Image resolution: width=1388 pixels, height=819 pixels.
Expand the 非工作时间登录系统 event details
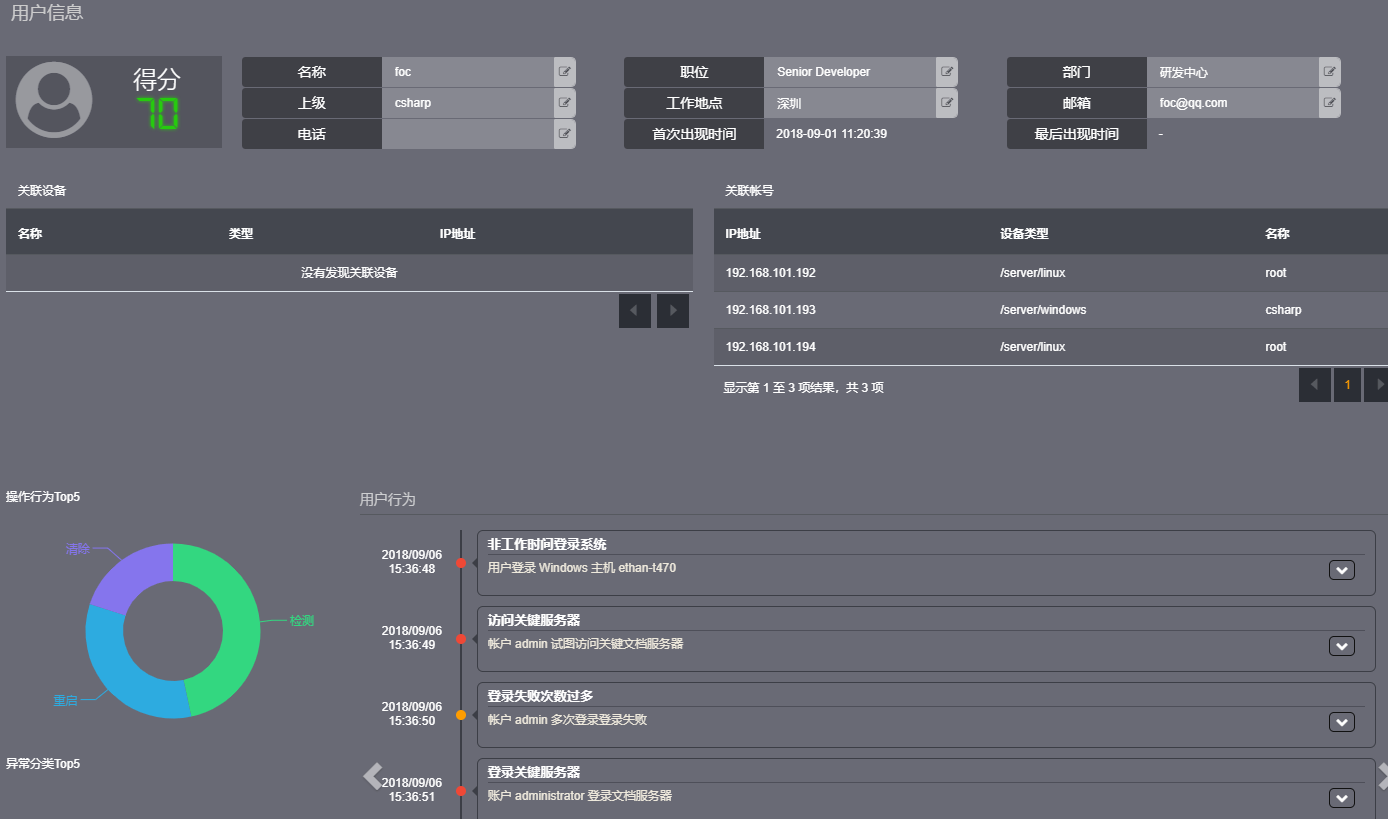click(1341, 570)
